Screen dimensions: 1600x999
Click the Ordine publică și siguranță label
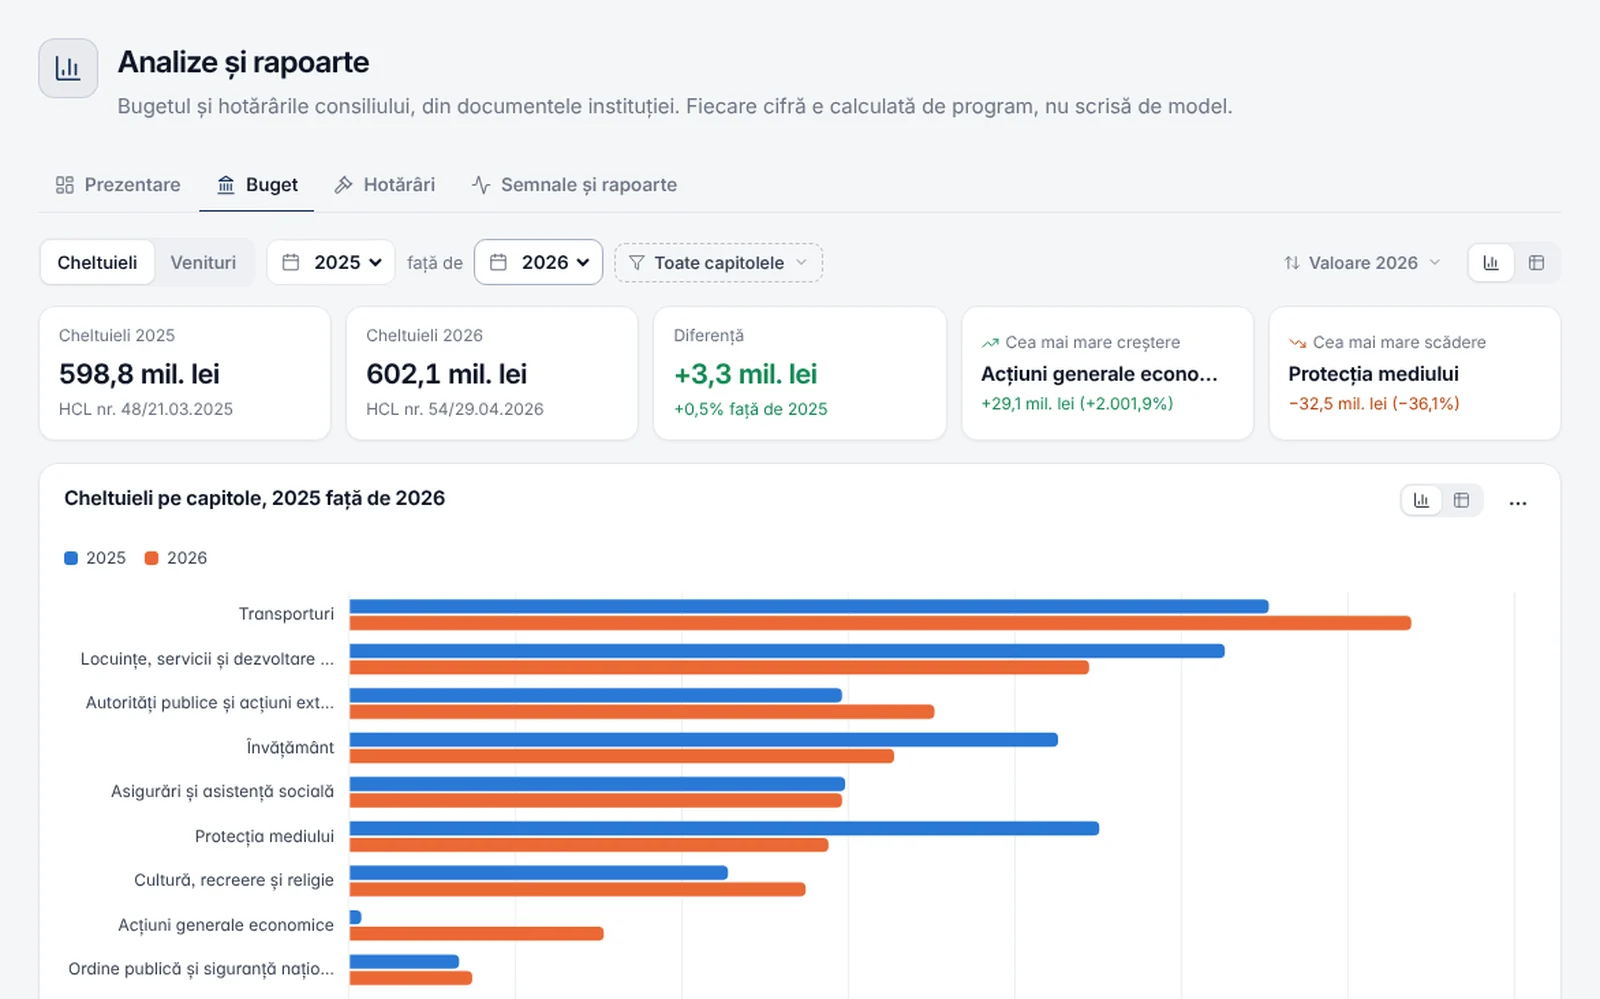(x=201, y=968)
